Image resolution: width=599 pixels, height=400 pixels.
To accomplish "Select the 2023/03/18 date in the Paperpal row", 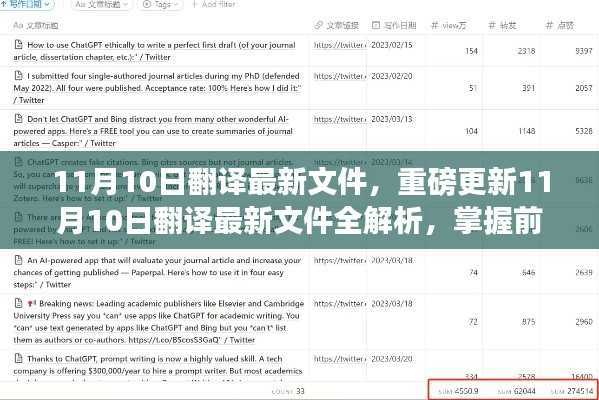I will (x=392, y=260).
